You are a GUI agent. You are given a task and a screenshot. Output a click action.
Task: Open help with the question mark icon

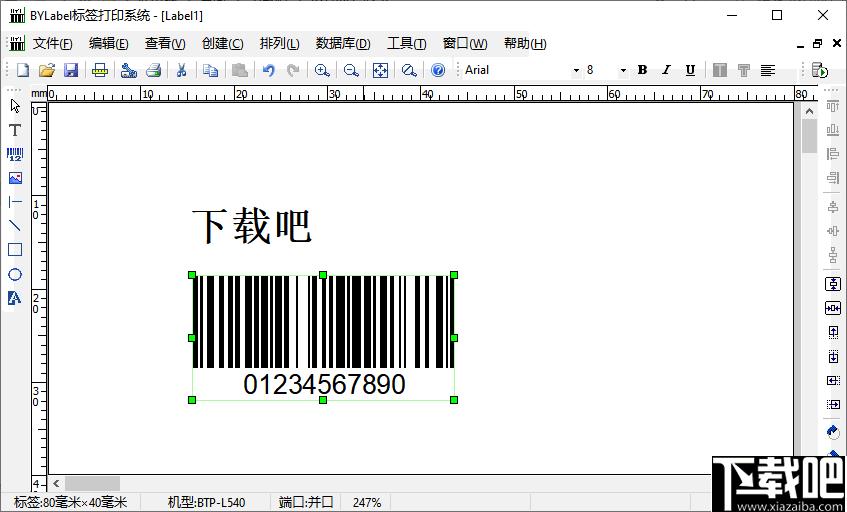(438, 70)
